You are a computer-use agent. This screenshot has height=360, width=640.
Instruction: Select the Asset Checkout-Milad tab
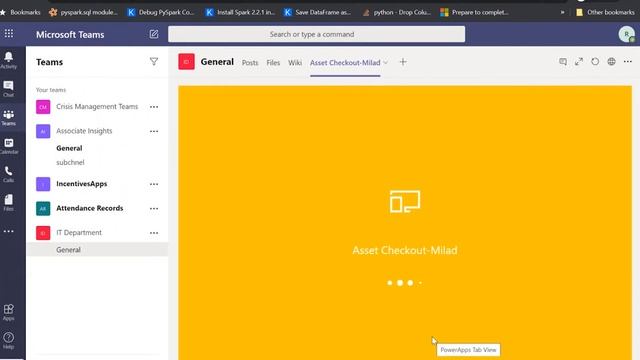(345, 63)
